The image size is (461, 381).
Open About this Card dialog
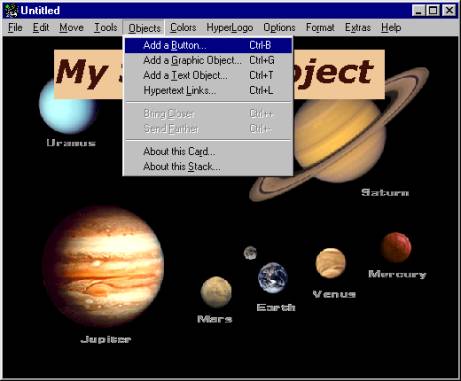(208, 151)
